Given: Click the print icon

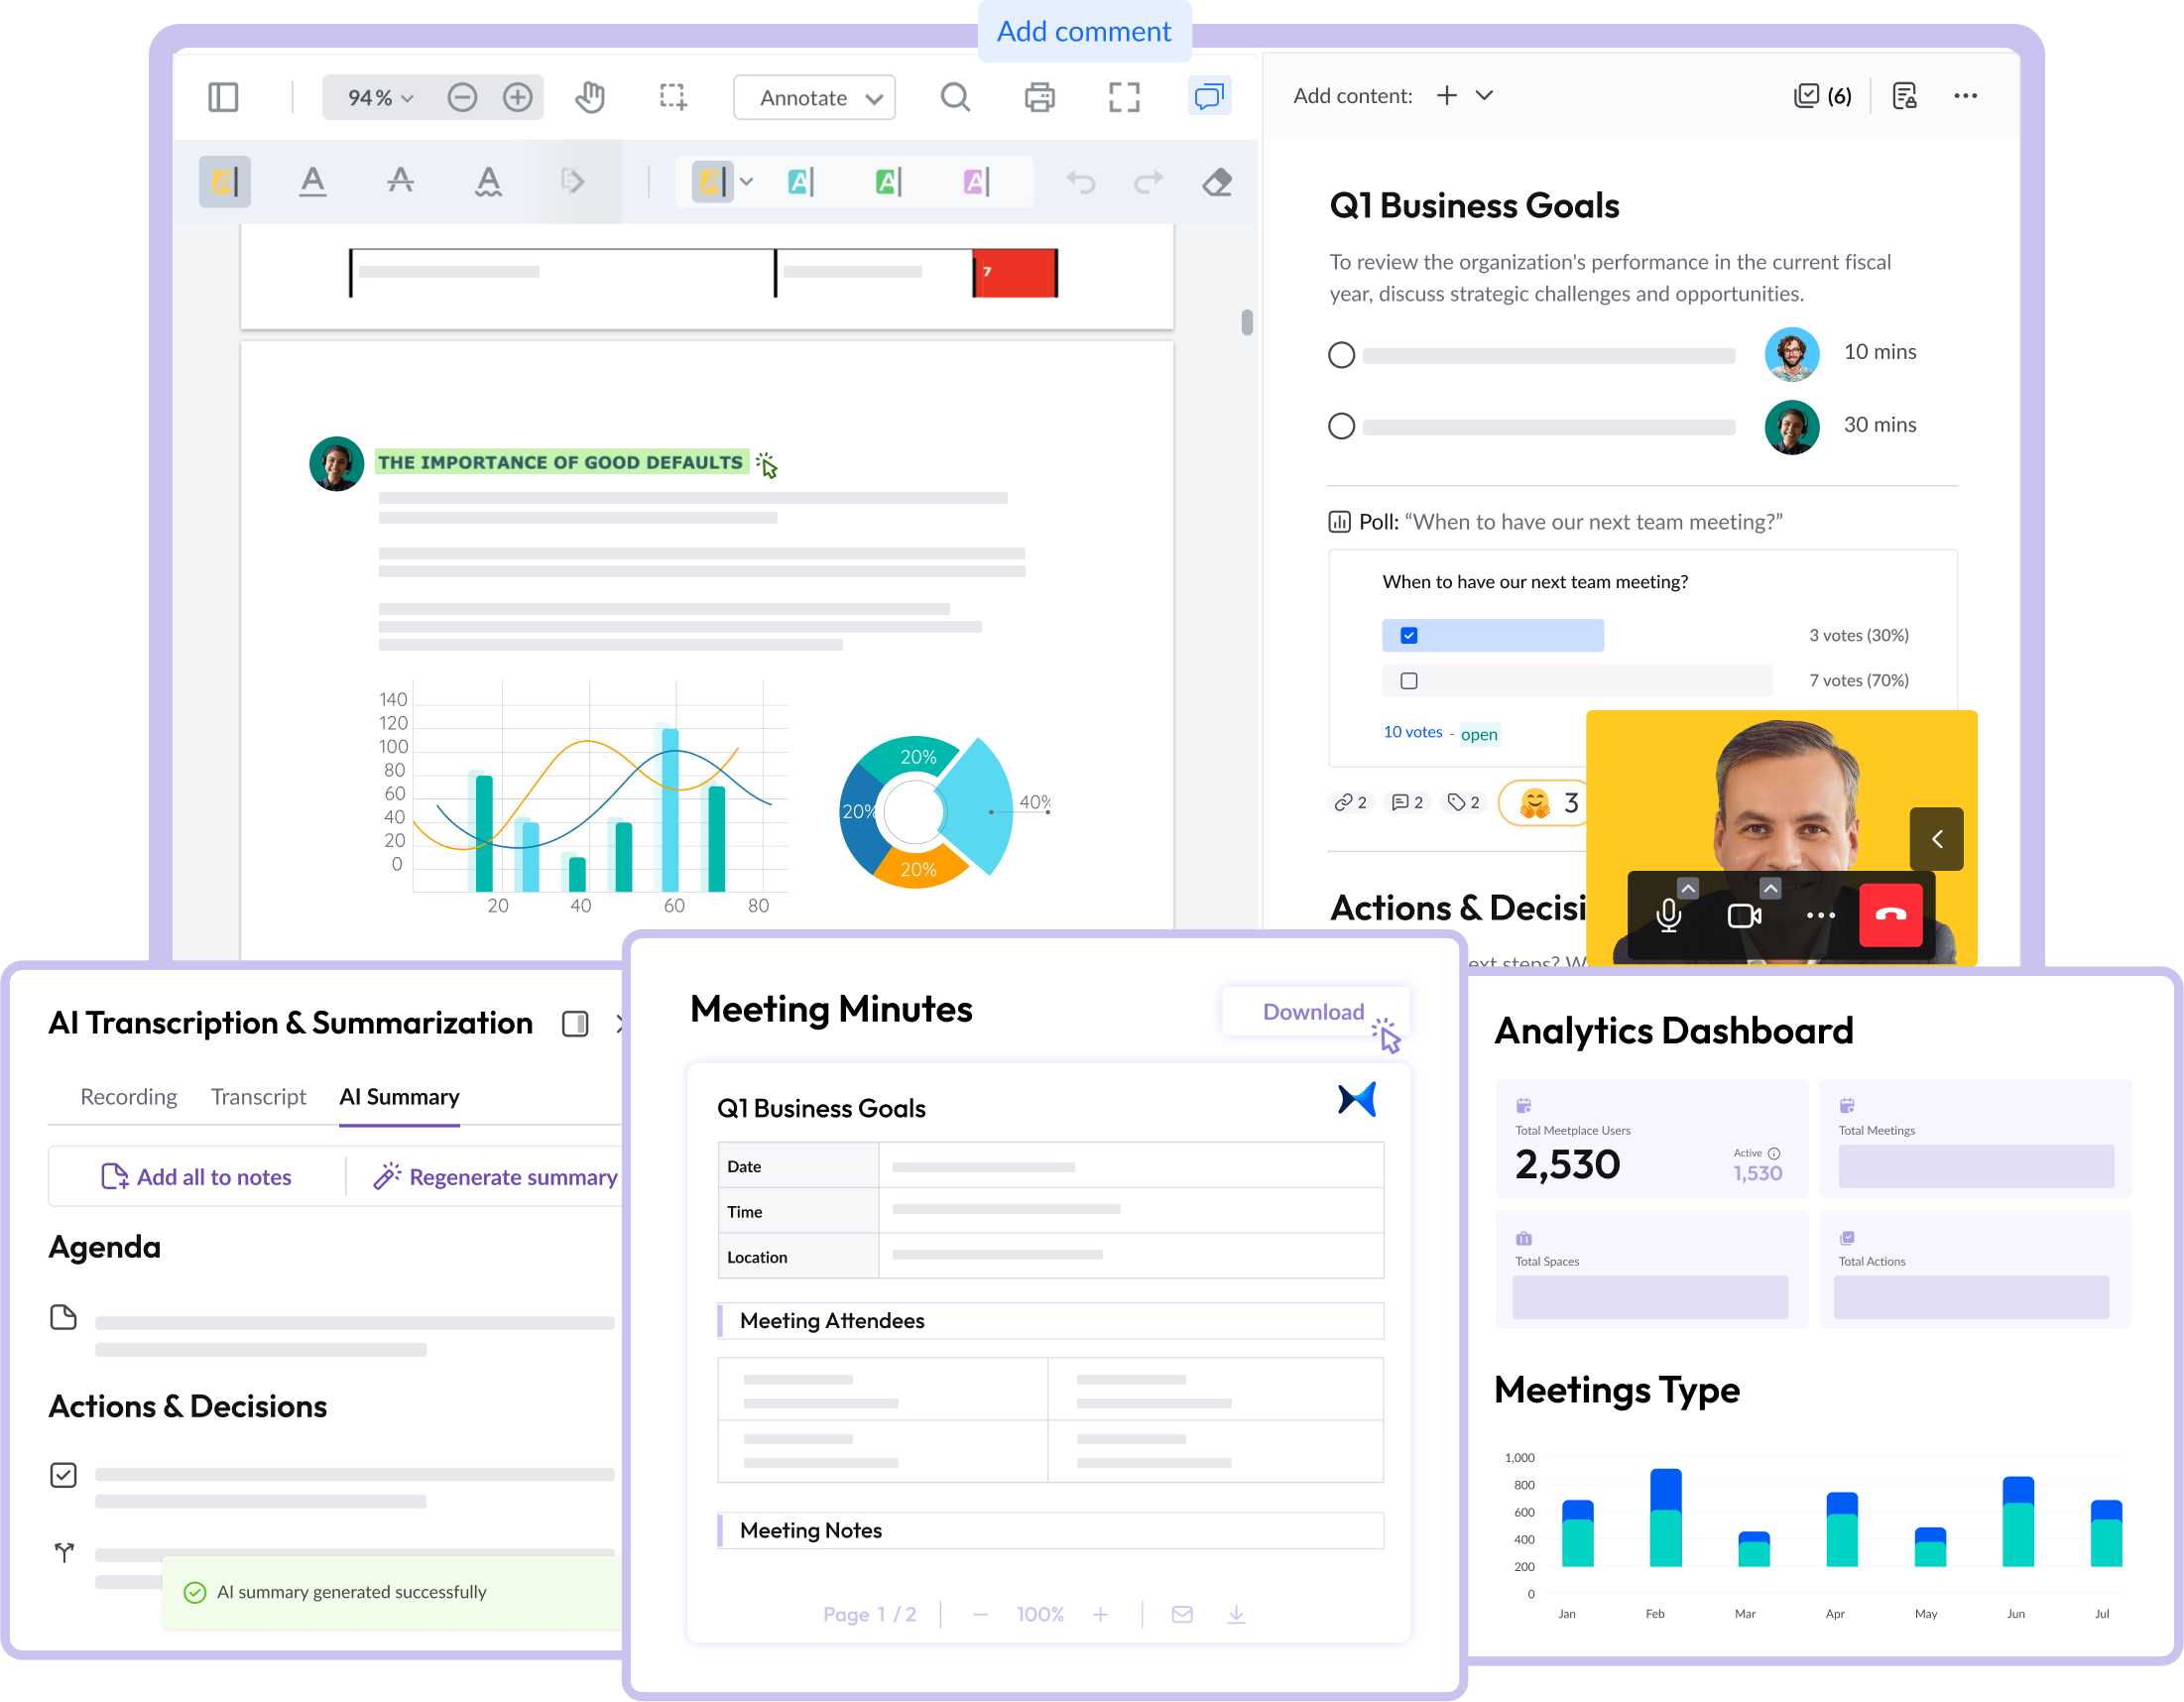Looking at the screenshot, I should point(1039,97).
